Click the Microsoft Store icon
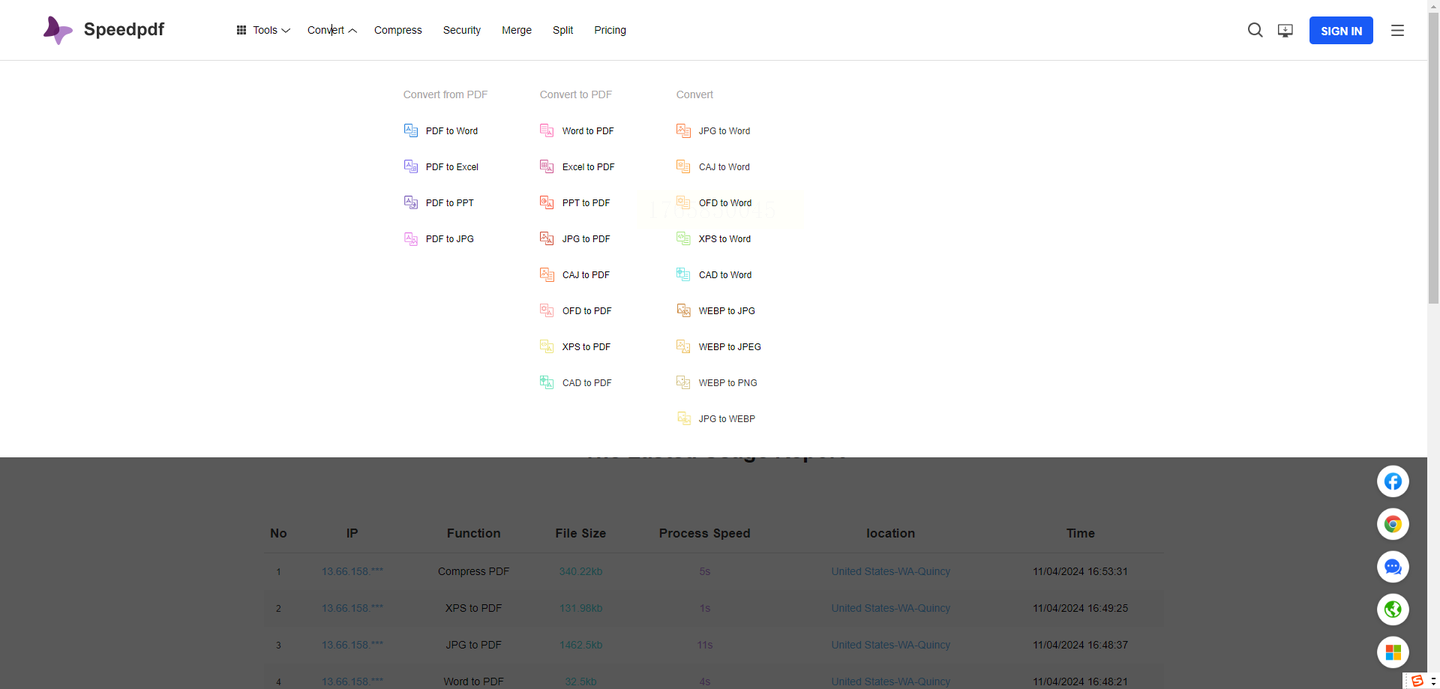Image resolution: width=1440 pixels, height=689 pixels. [x=1392, y=652]
